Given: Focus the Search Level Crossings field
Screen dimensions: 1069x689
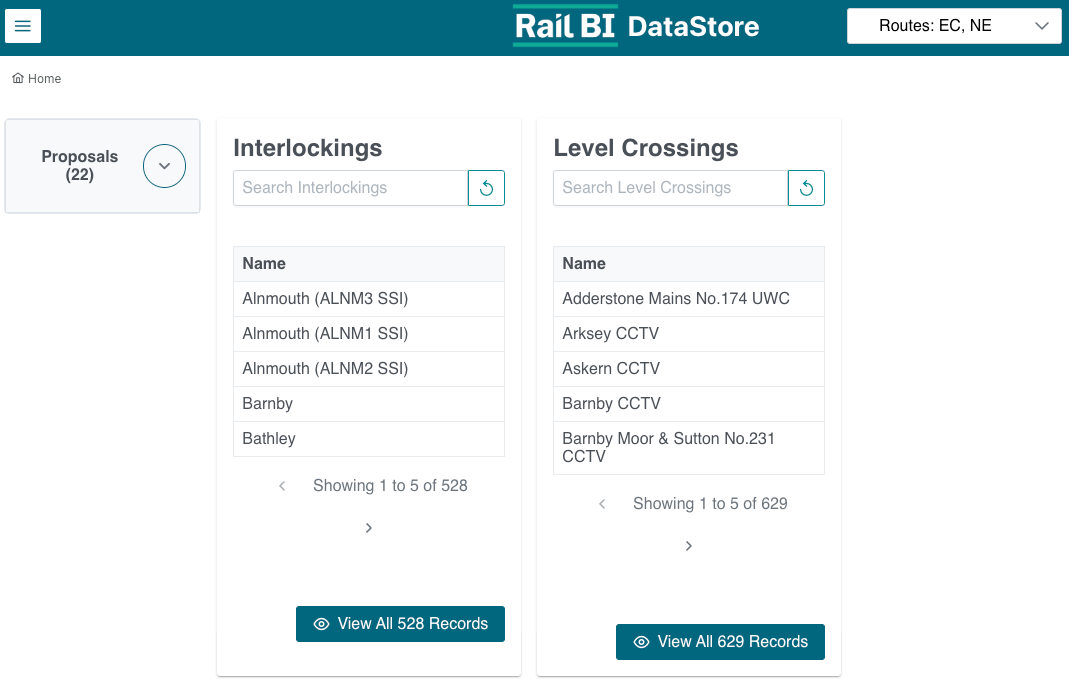Looking at the screenshot, I should (x=670, y=188).
